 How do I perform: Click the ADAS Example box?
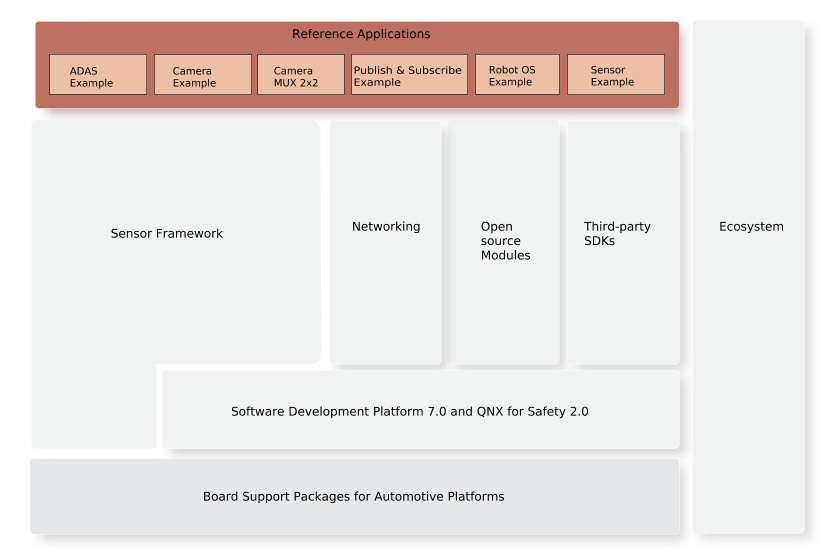tap(98, 75)
